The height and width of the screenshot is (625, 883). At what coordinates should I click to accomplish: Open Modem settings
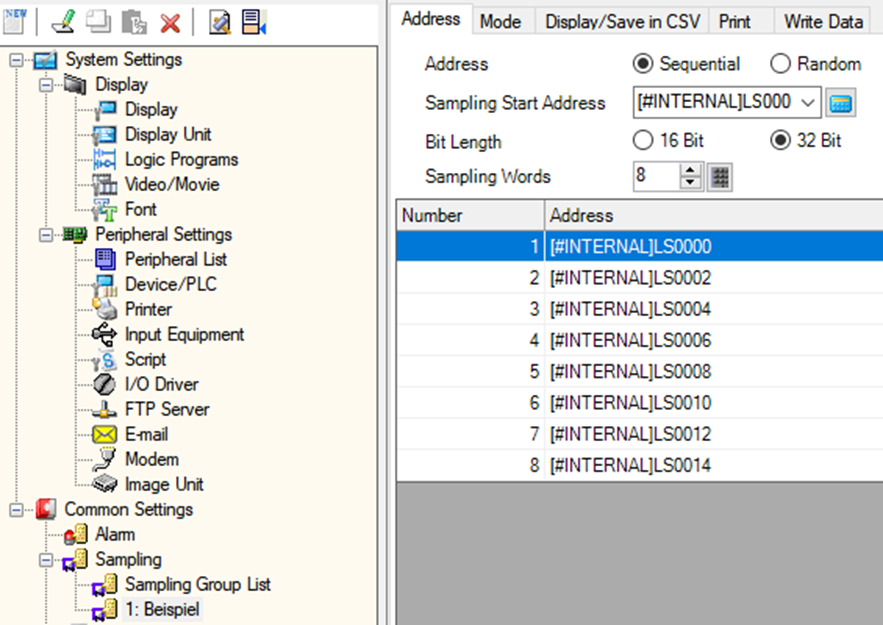tap(151, 459)
